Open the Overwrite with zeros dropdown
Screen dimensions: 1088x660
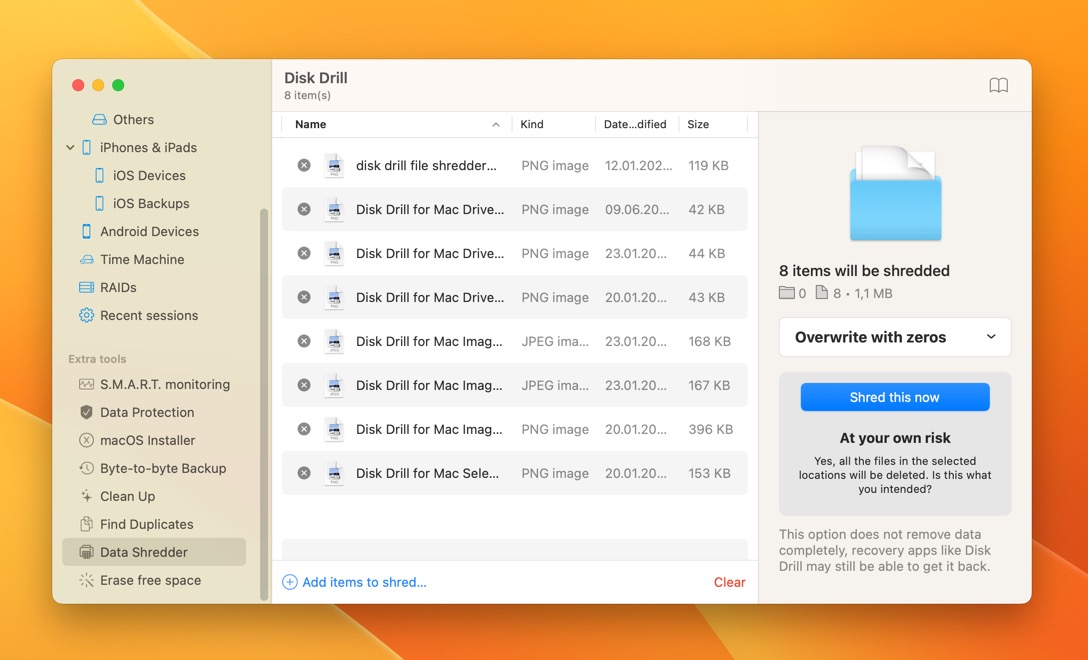point(895,337)
